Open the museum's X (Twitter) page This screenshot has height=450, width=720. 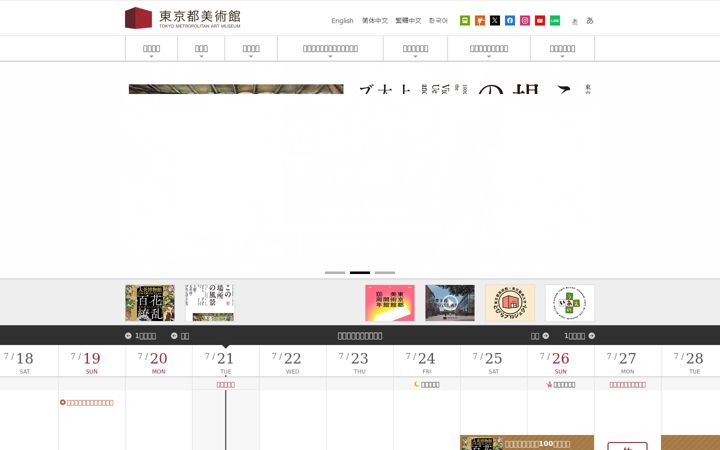click(x=495, y=20)
